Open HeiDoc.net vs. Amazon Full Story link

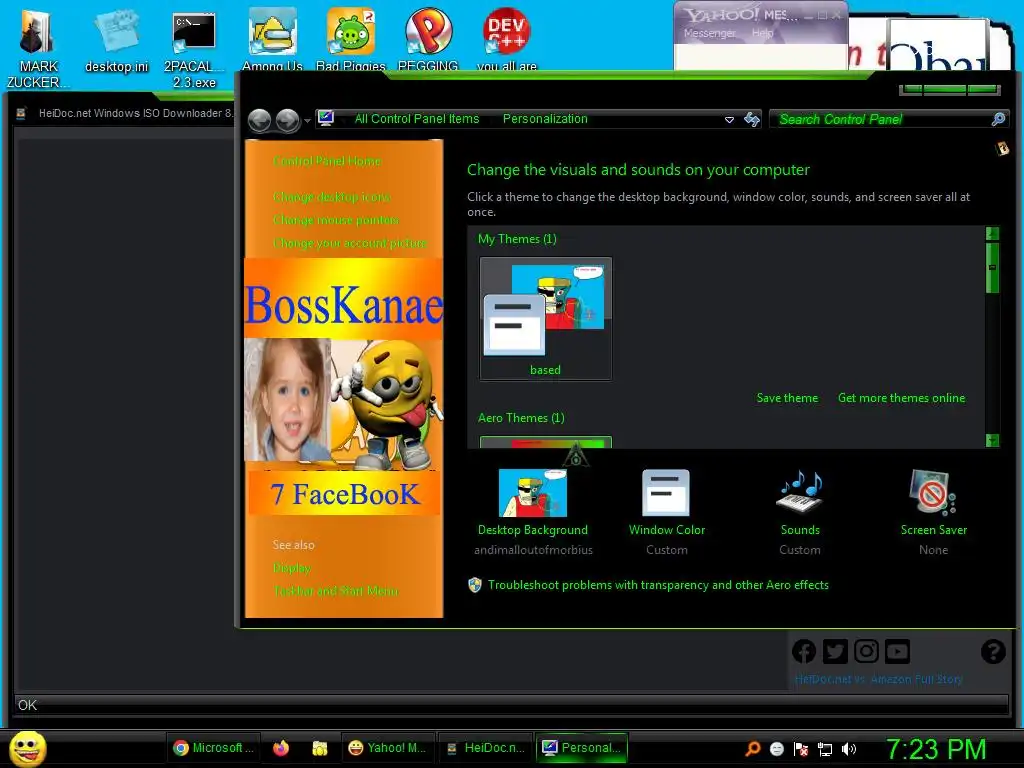(x=878, y=679)
